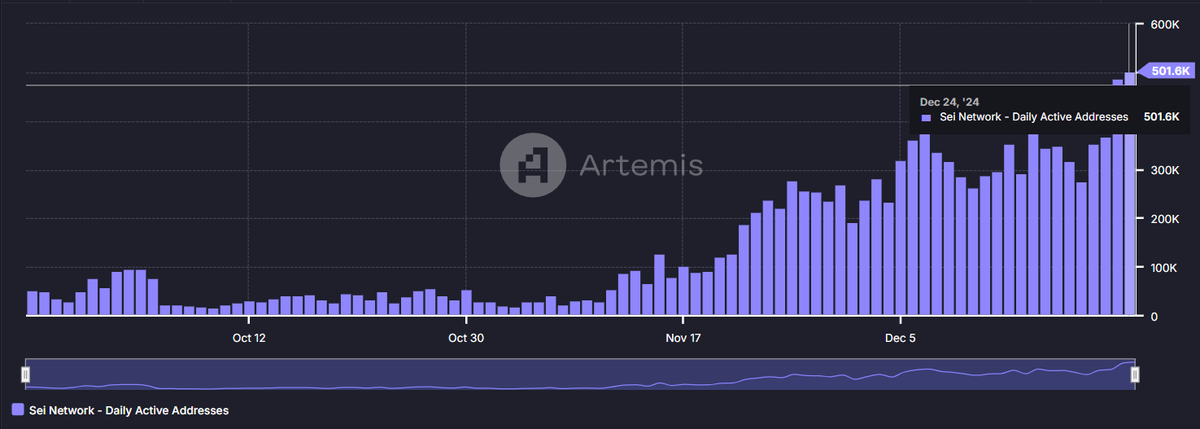Click the purple legend color square
Viewport: 1200px width, 429px height.
tap(17, 410)
